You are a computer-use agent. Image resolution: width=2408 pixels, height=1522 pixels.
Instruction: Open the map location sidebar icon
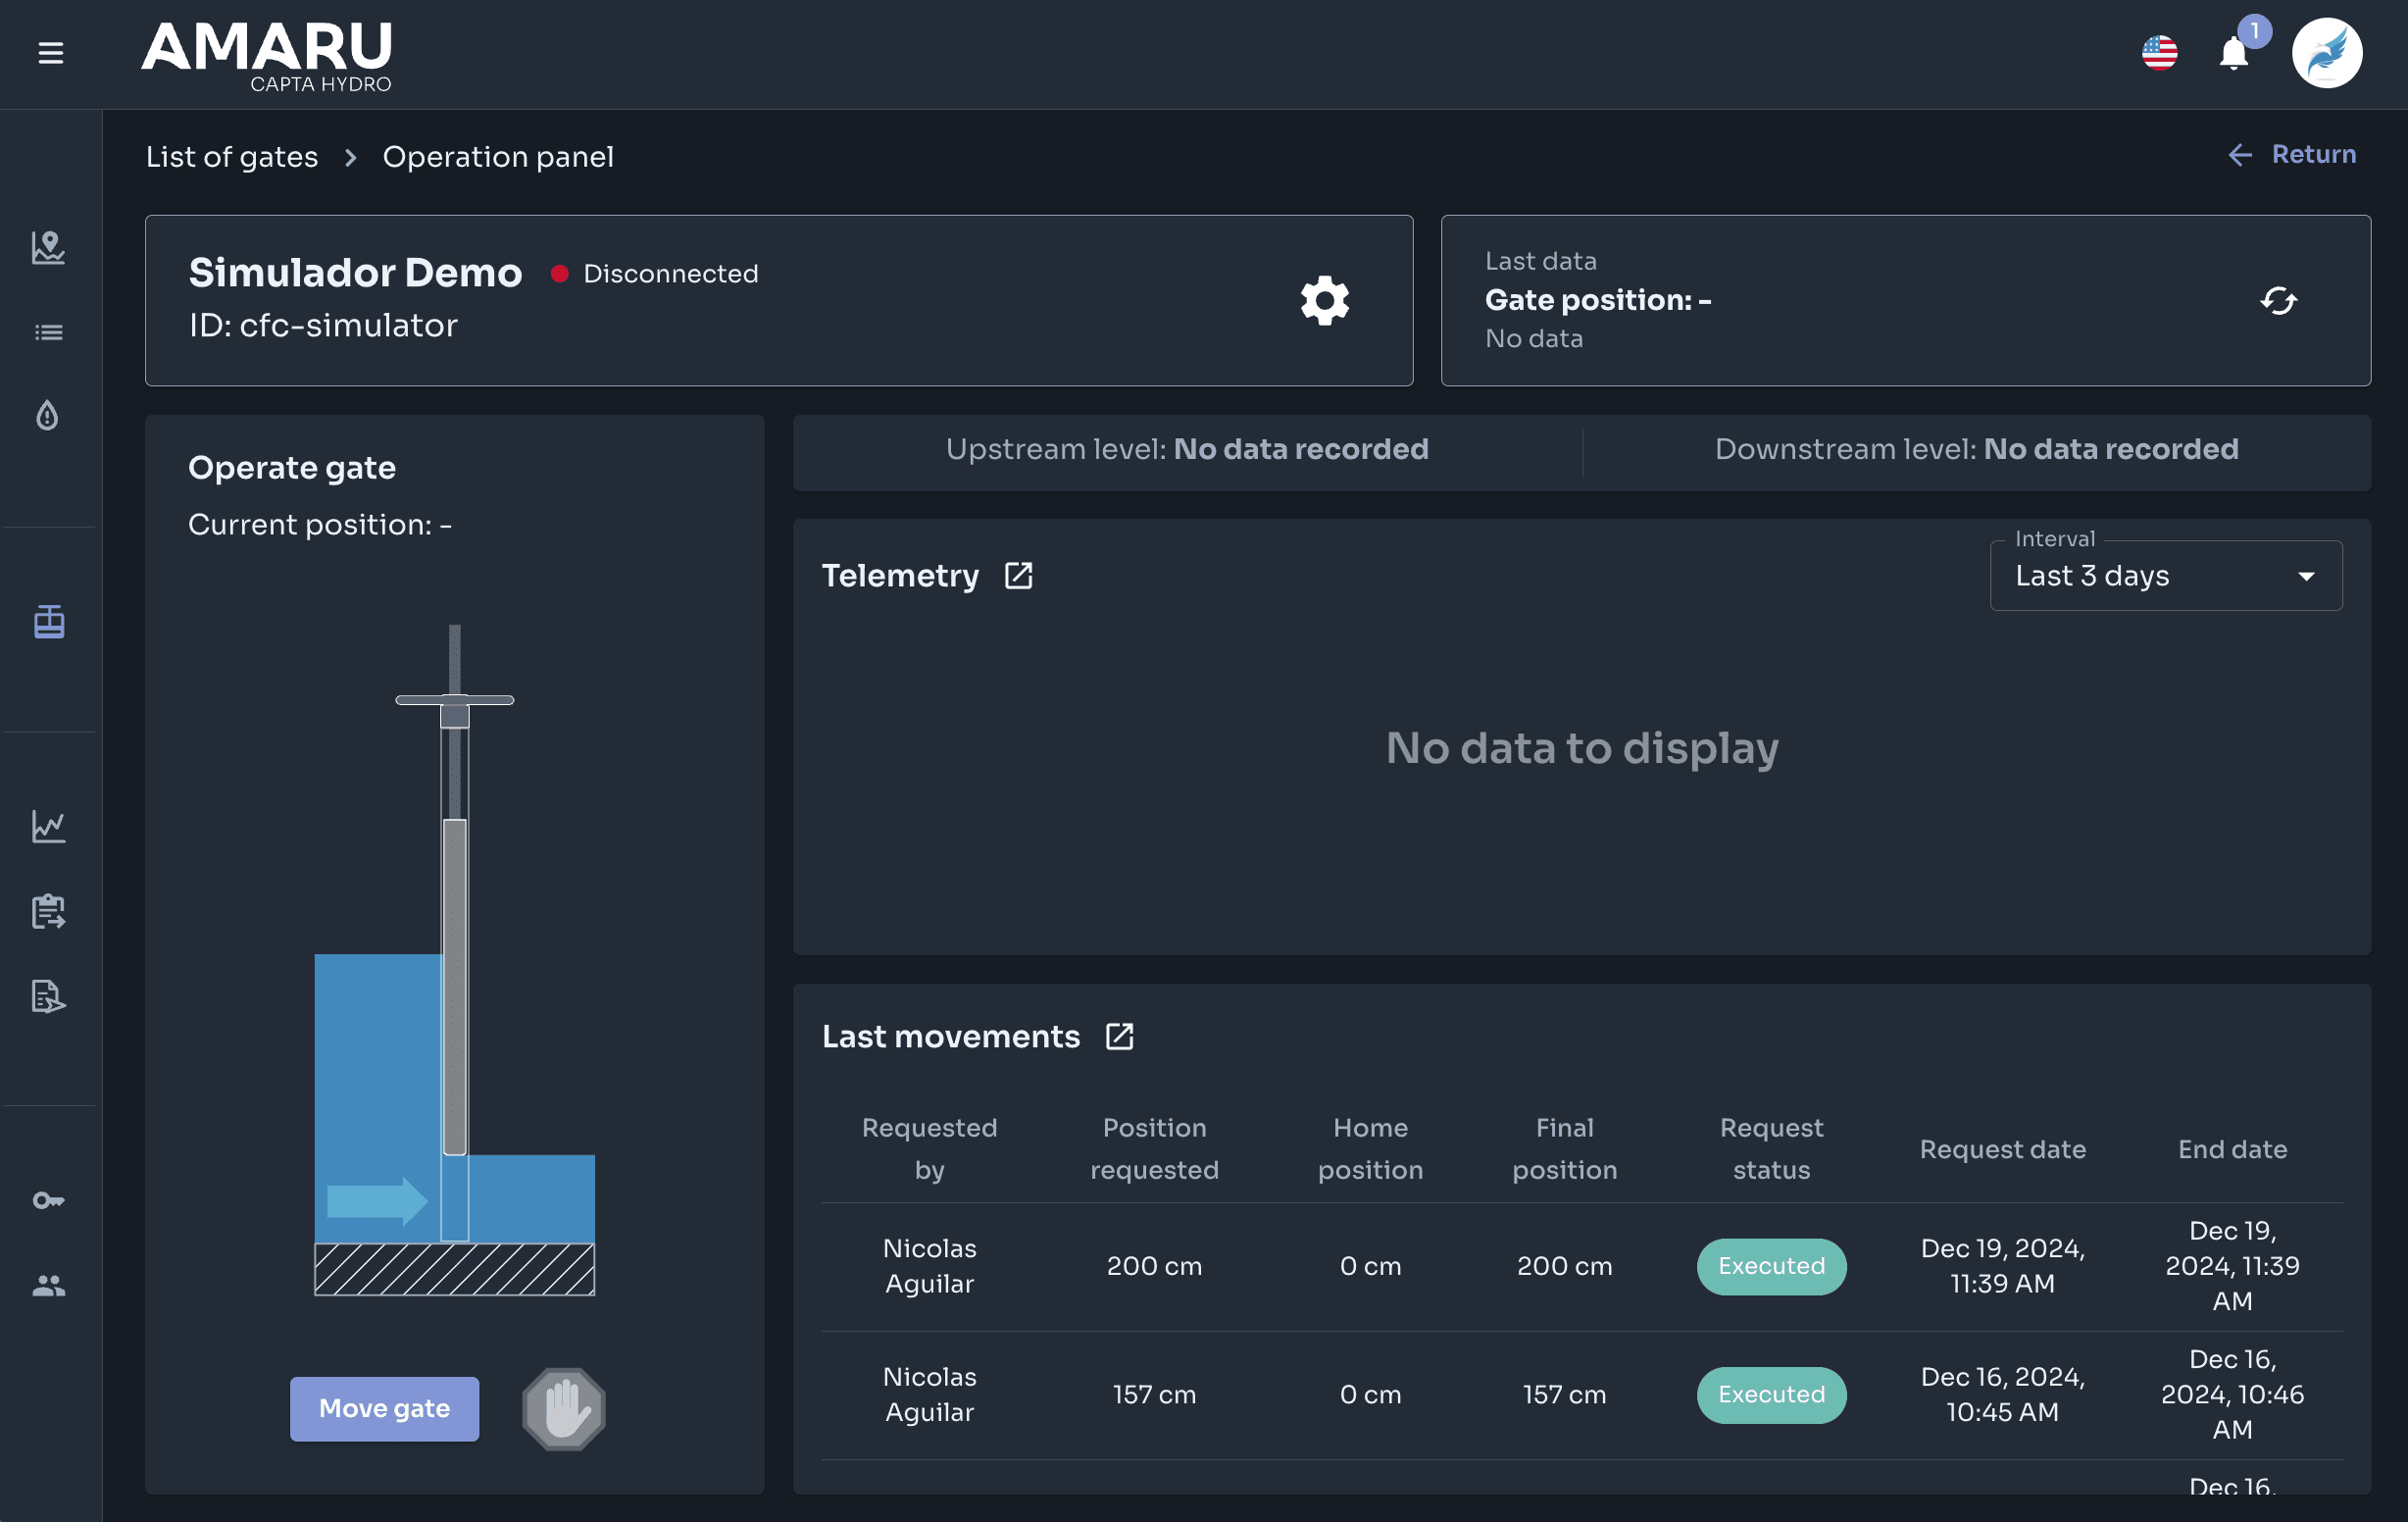pyautogui.click(x=49, y=247)
